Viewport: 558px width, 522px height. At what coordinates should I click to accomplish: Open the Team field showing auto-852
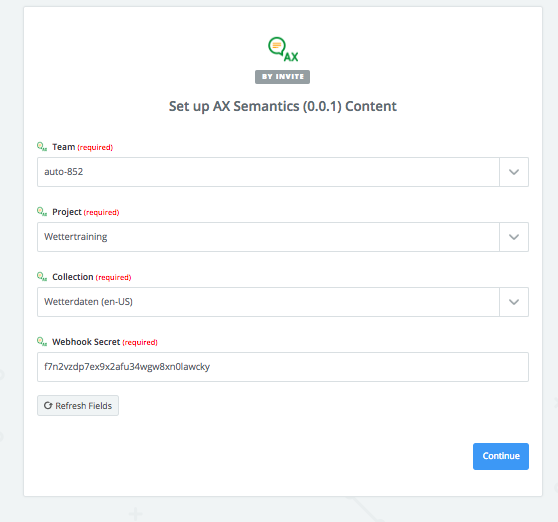pos(268,172)
